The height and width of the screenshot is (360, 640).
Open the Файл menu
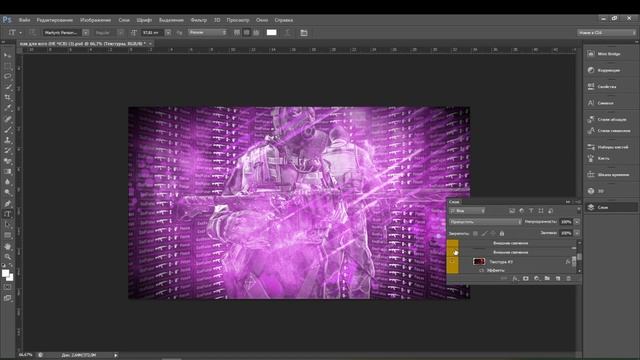click(x=24, y=20)
